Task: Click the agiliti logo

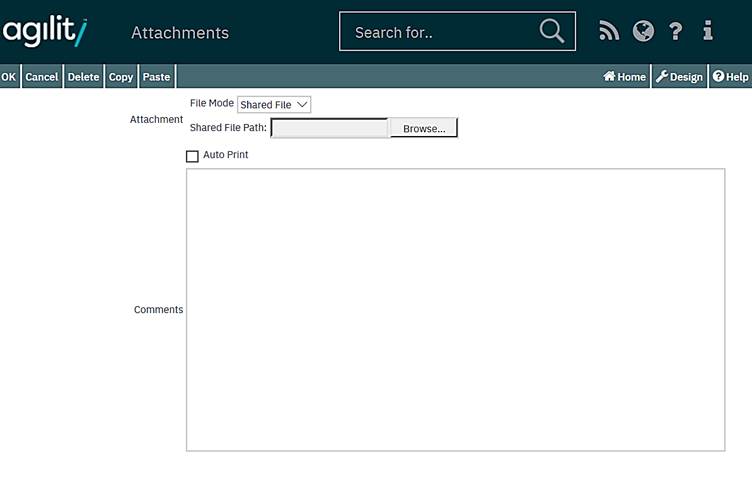Action: tap(44, 31)
